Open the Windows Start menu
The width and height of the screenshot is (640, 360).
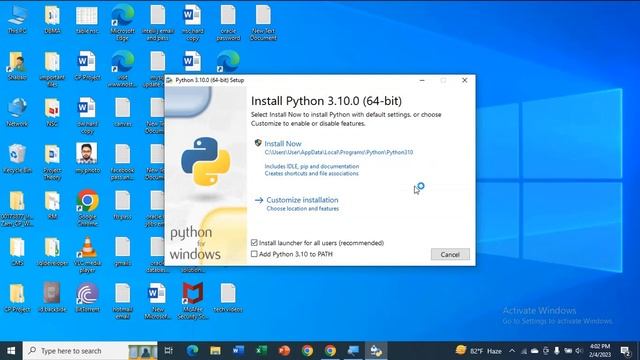(11, 351)
